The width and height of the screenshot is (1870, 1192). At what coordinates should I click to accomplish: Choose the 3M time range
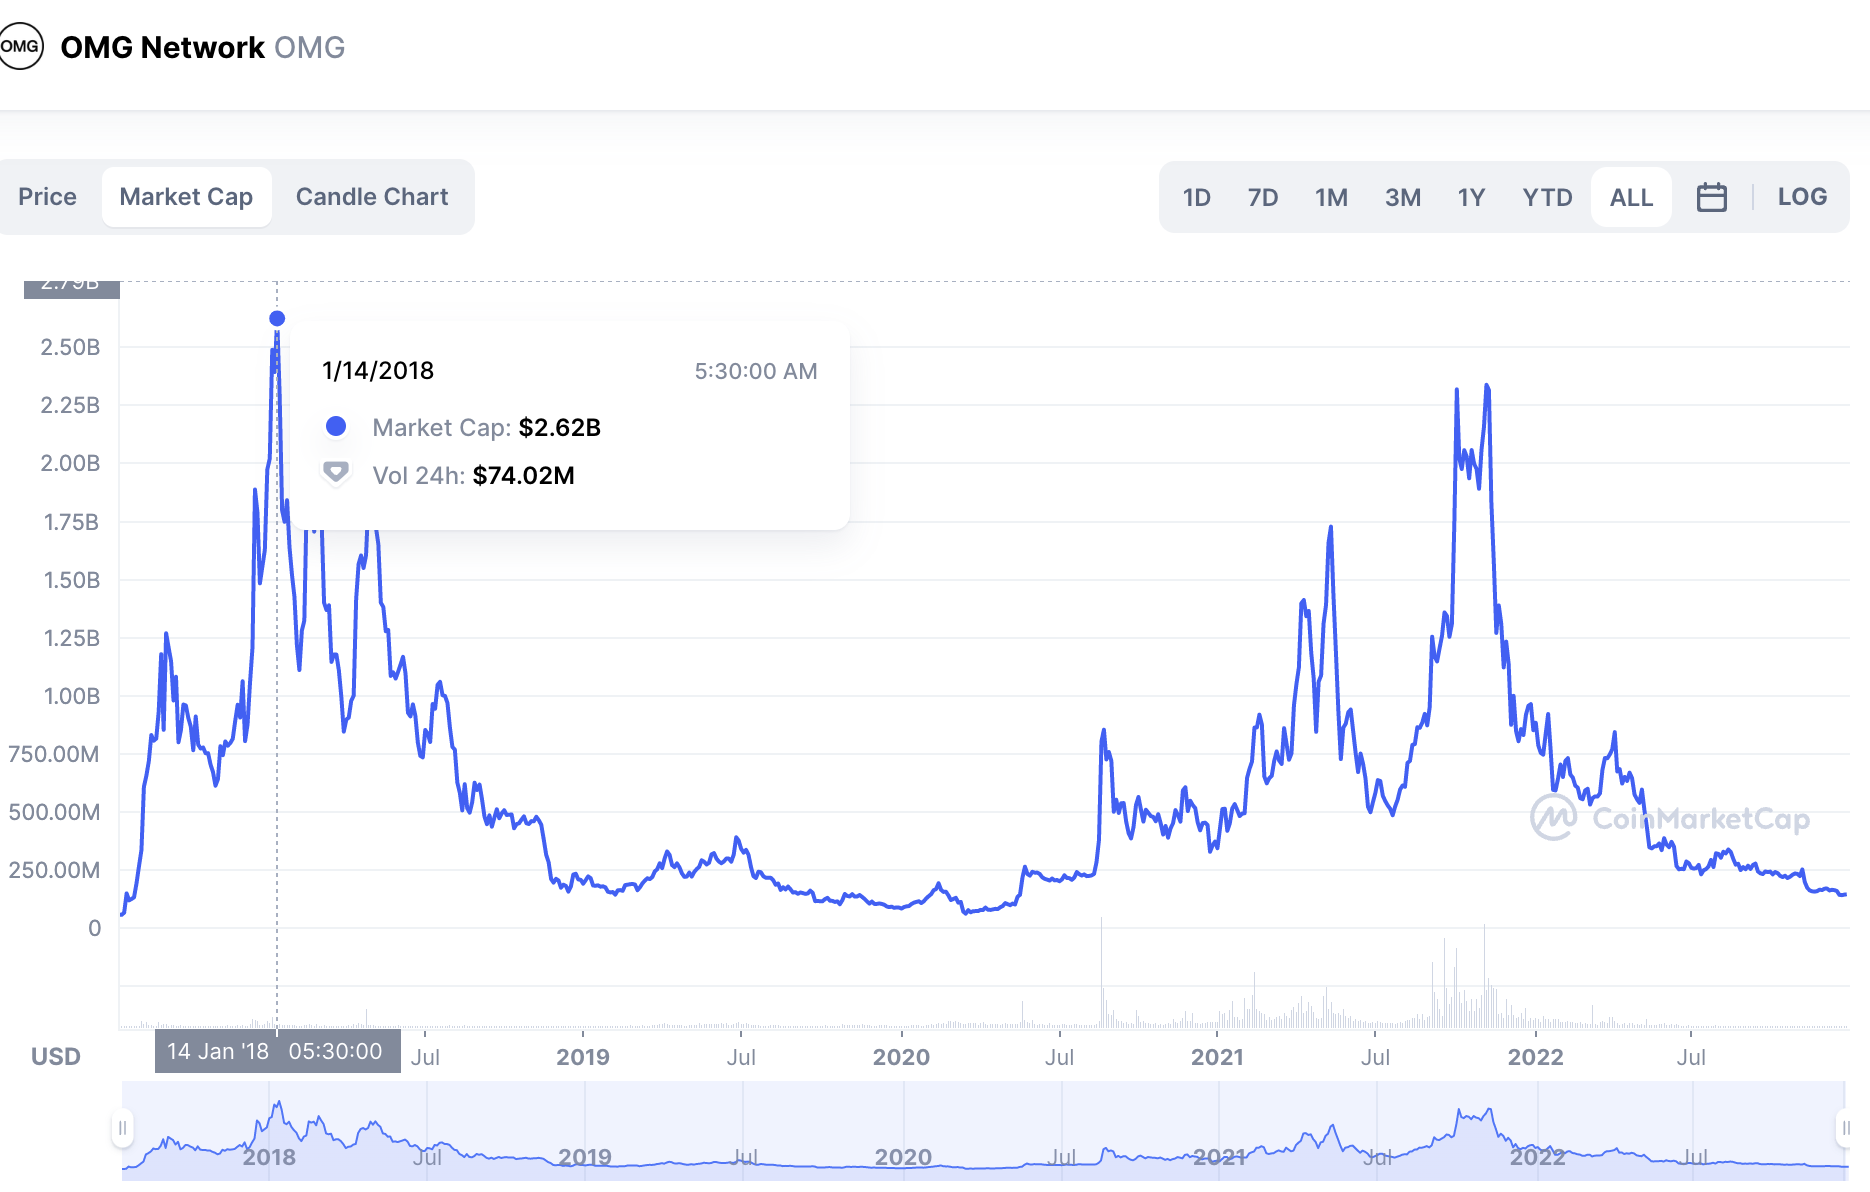[x=1403, y=197]
